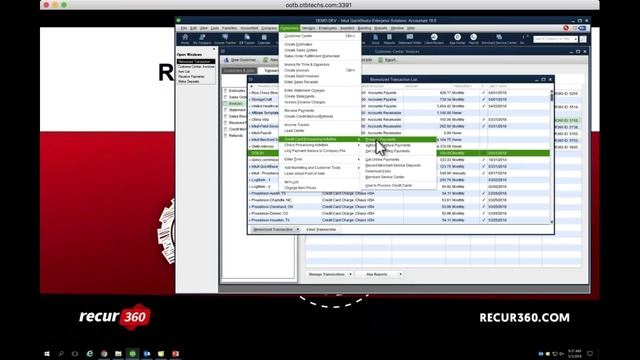Open the App Center toolbar icon
Image resolution: width=640 pixels, height=360 pixels.
[x=457, y=39]
